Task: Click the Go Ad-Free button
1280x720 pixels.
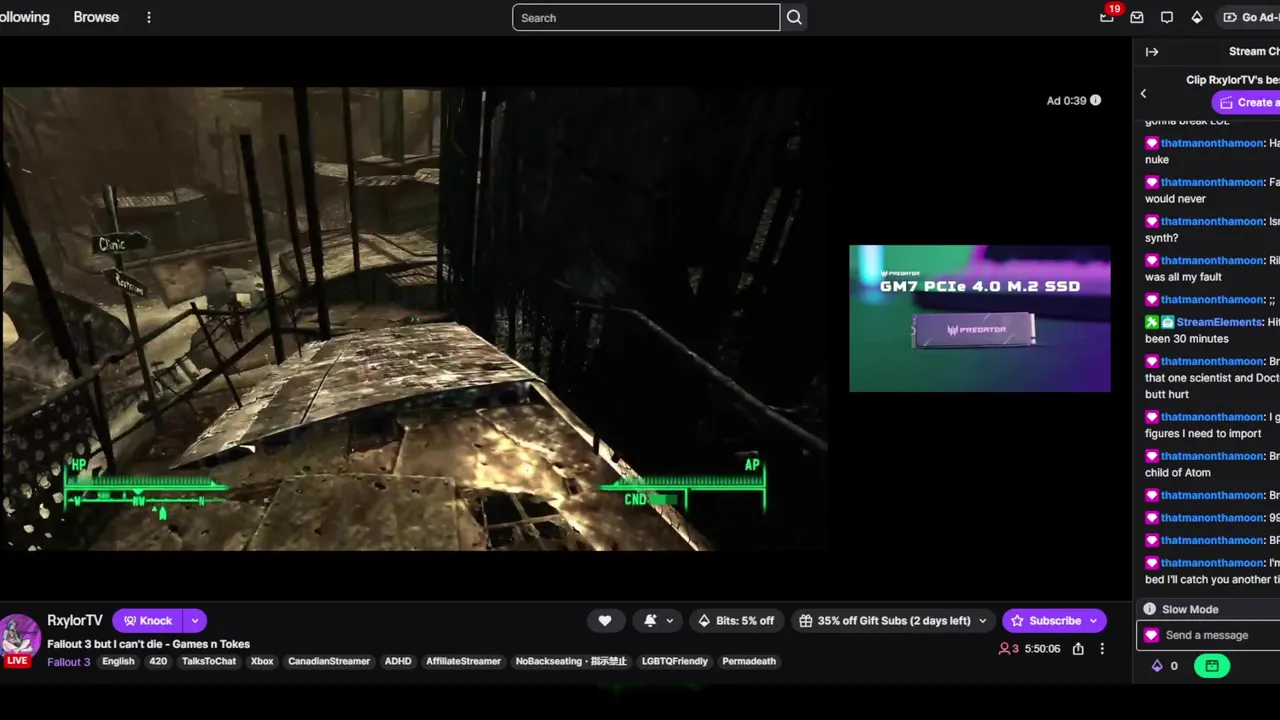Action: pos(1250,17)
